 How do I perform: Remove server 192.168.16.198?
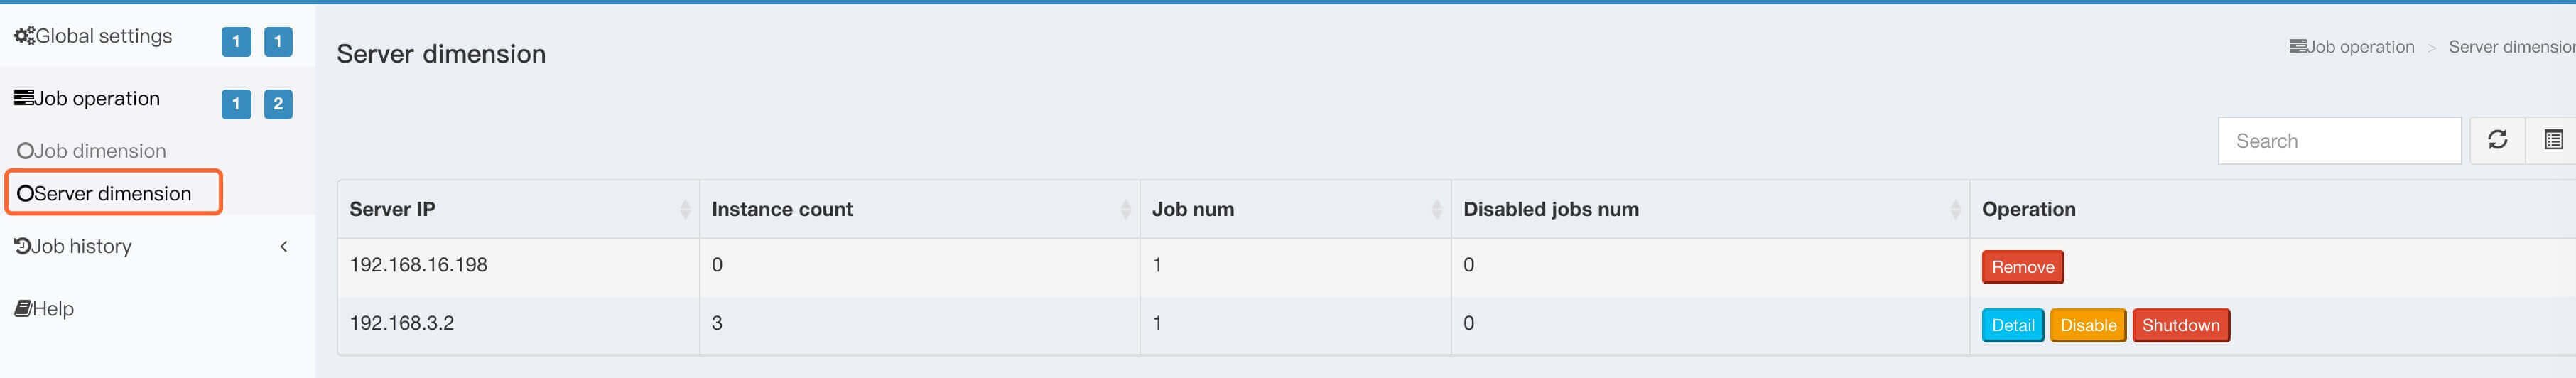pyautogui.click(x=2022, y=267)
